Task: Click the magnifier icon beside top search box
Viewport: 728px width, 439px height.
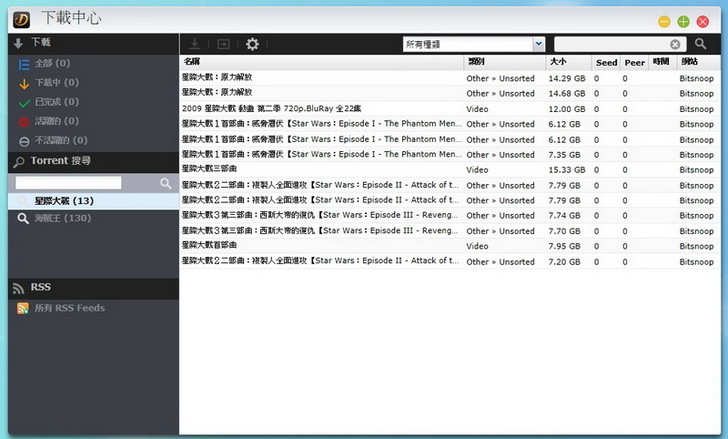Action: click(x=701, y=44)
